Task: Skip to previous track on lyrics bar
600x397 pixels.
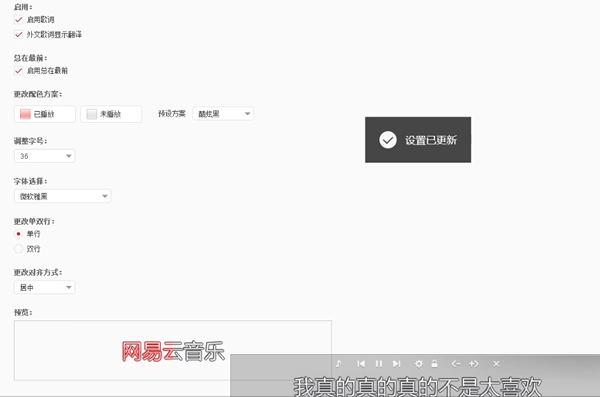Action: pyautogui.click(x=360, y=364)
